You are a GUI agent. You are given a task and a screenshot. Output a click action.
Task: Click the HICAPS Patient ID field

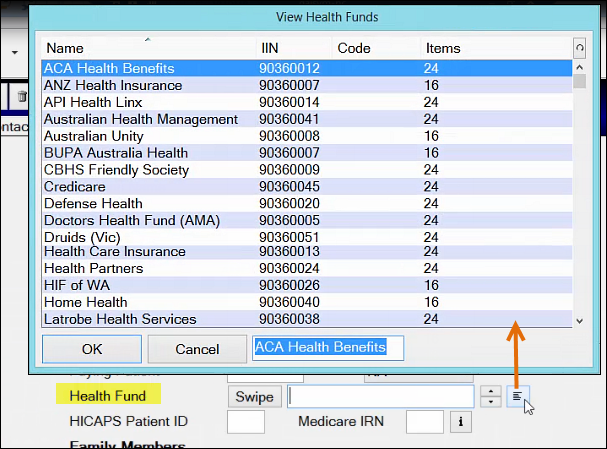(x=246, y=422)
